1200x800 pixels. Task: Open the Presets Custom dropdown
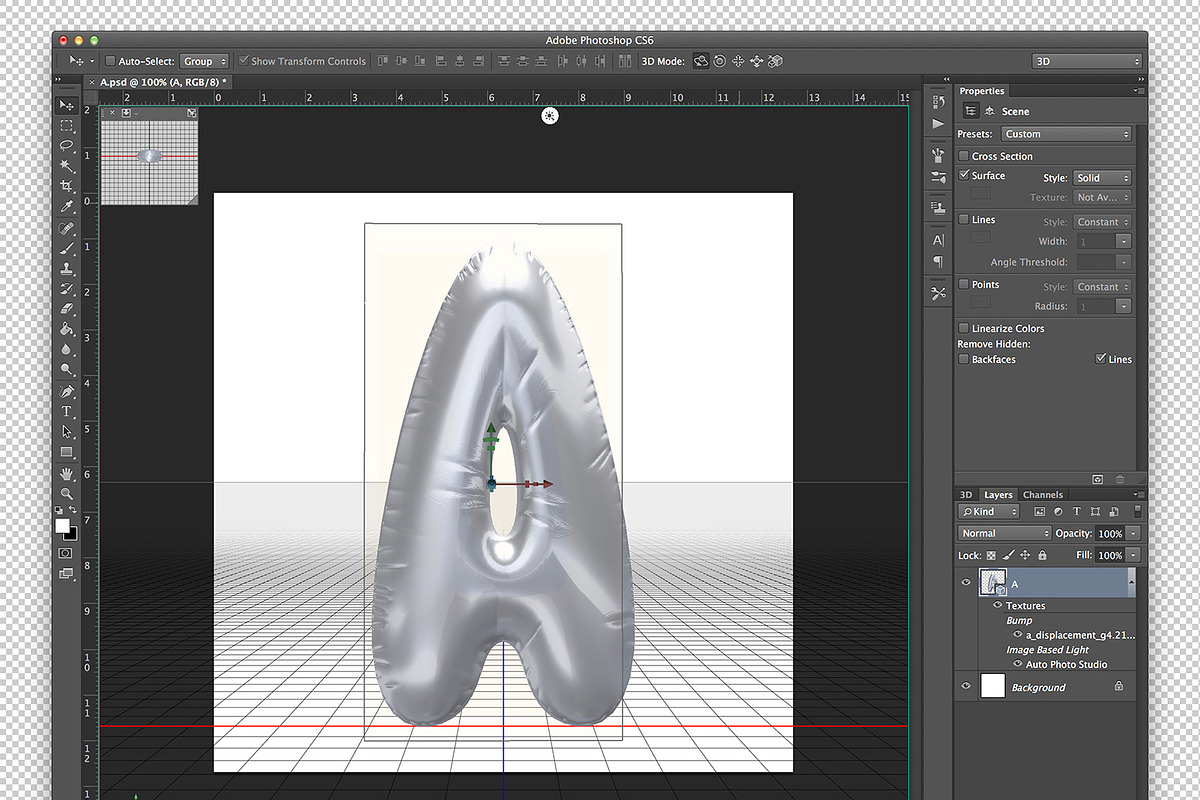(1065, 134)
